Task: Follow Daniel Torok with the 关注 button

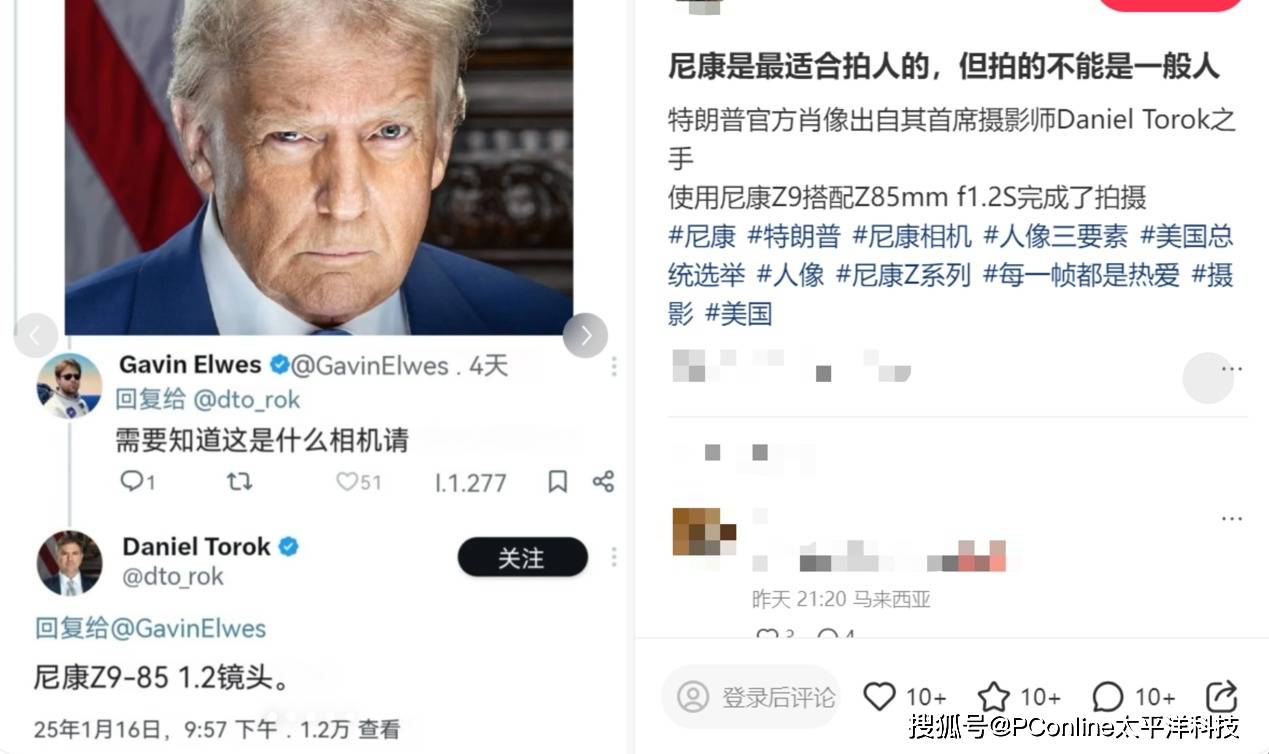Action: click(522, 557)
